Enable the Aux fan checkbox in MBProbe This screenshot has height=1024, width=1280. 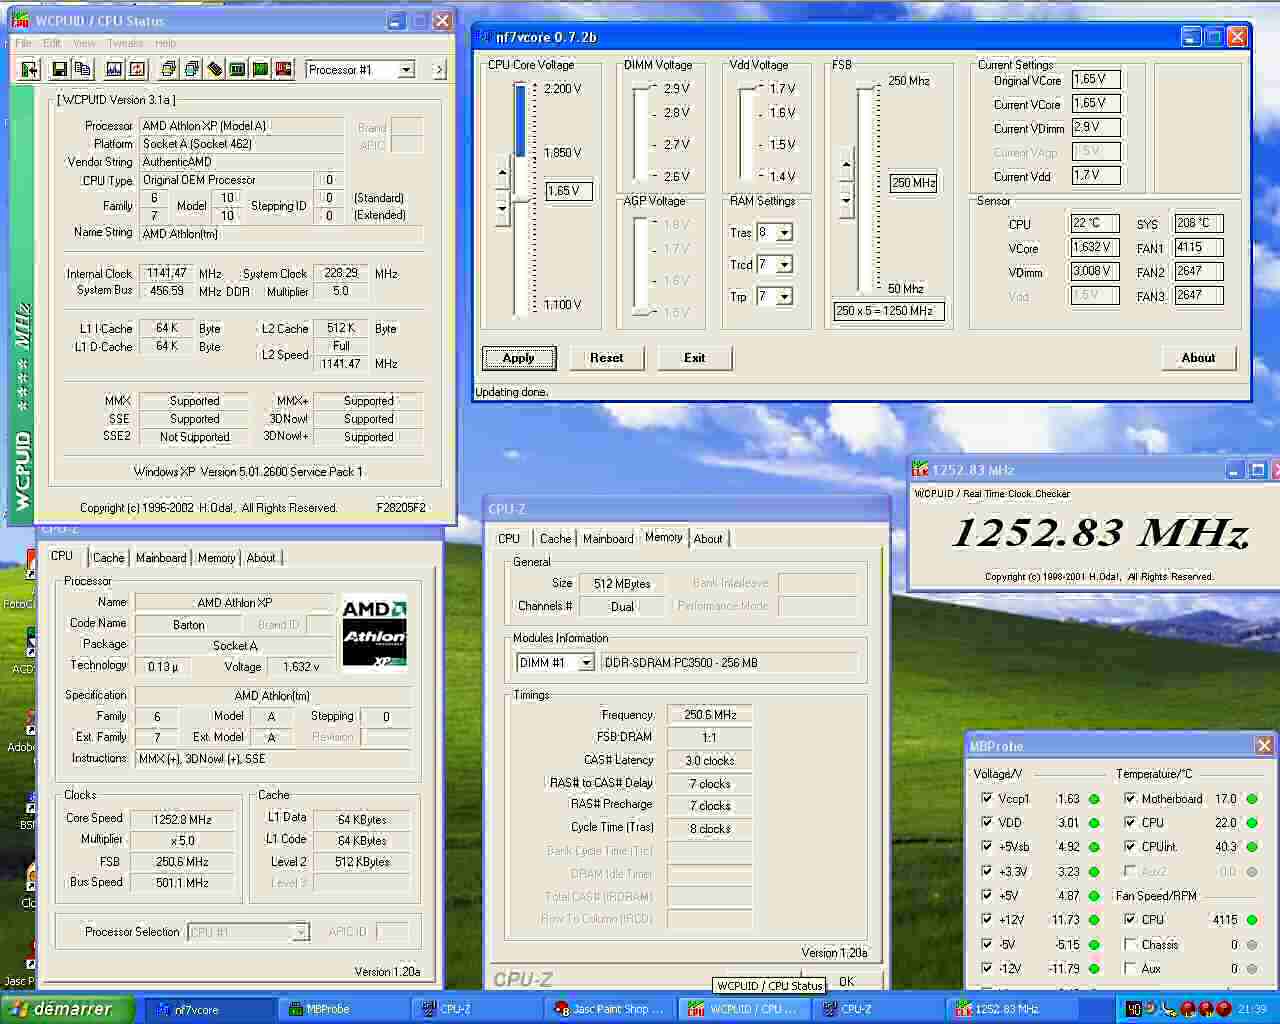coord(1130,968)
